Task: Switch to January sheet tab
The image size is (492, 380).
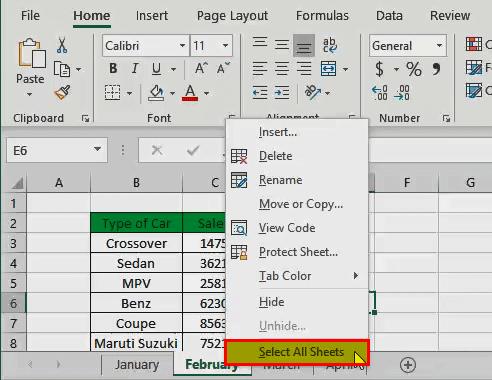Action: click(x=137, y=365)
